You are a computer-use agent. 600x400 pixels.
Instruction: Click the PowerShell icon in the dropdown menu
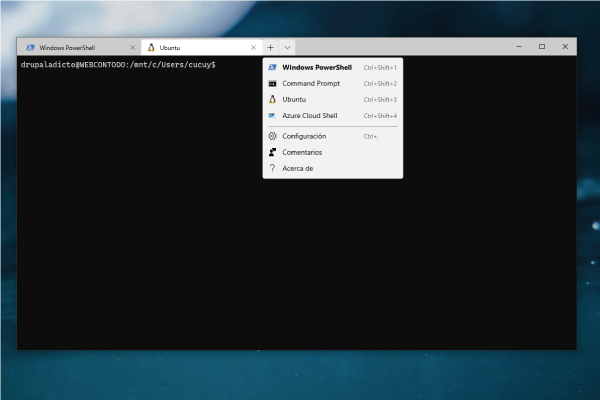272,68
